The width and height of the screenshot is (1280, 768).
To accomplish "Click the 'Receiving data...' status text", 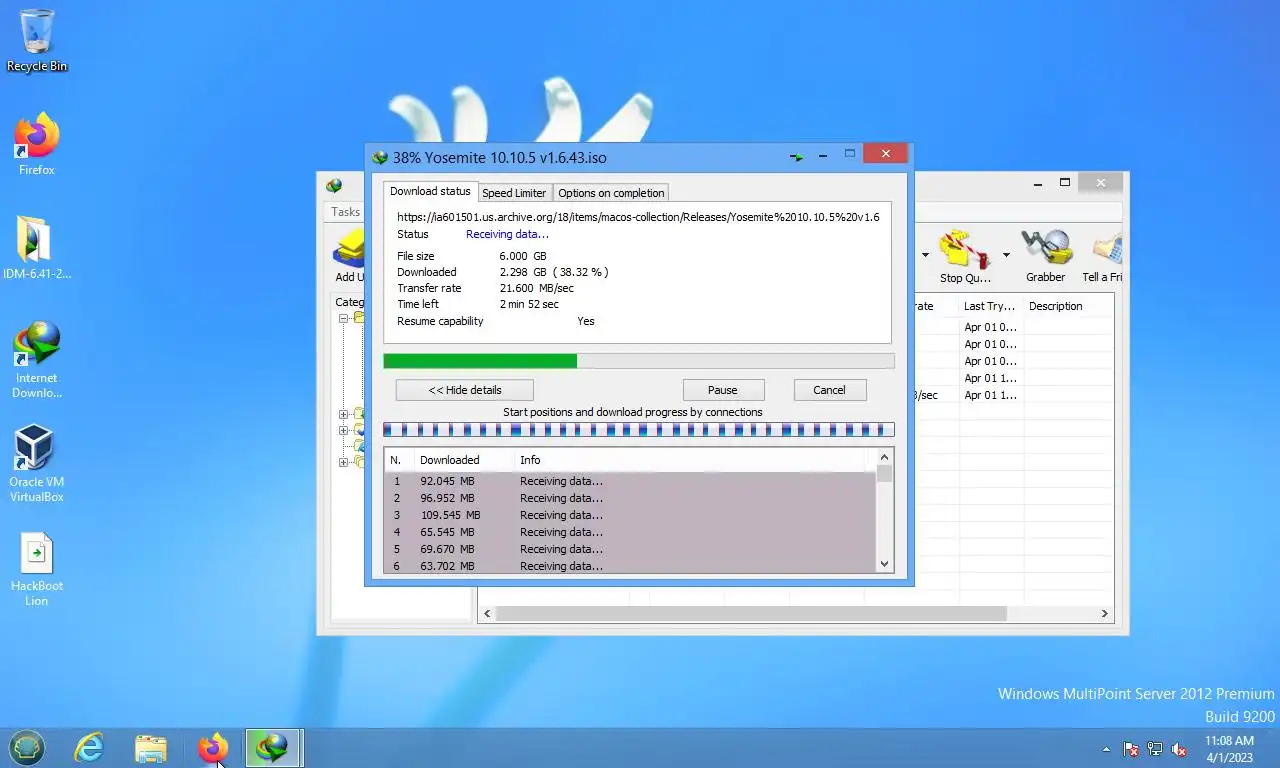I will pyautogui.click(x=507, y=234).
